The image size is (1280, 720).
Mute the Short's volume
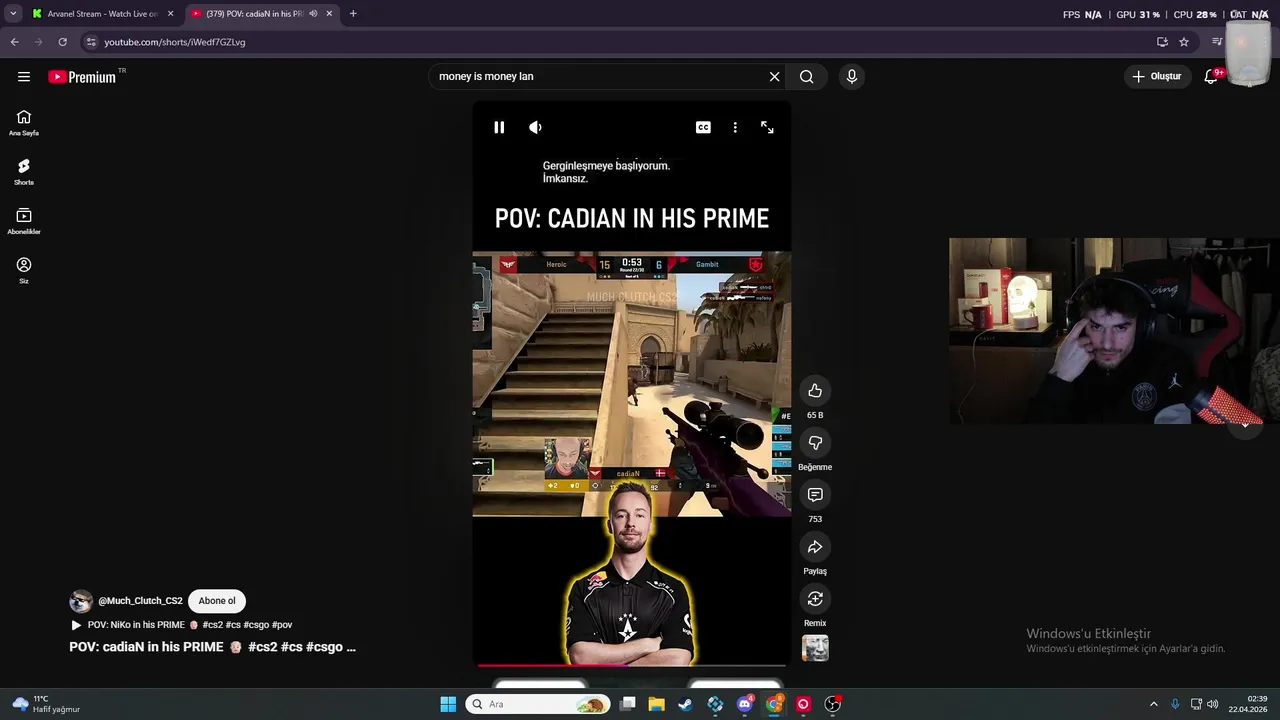tap(535, 127)
